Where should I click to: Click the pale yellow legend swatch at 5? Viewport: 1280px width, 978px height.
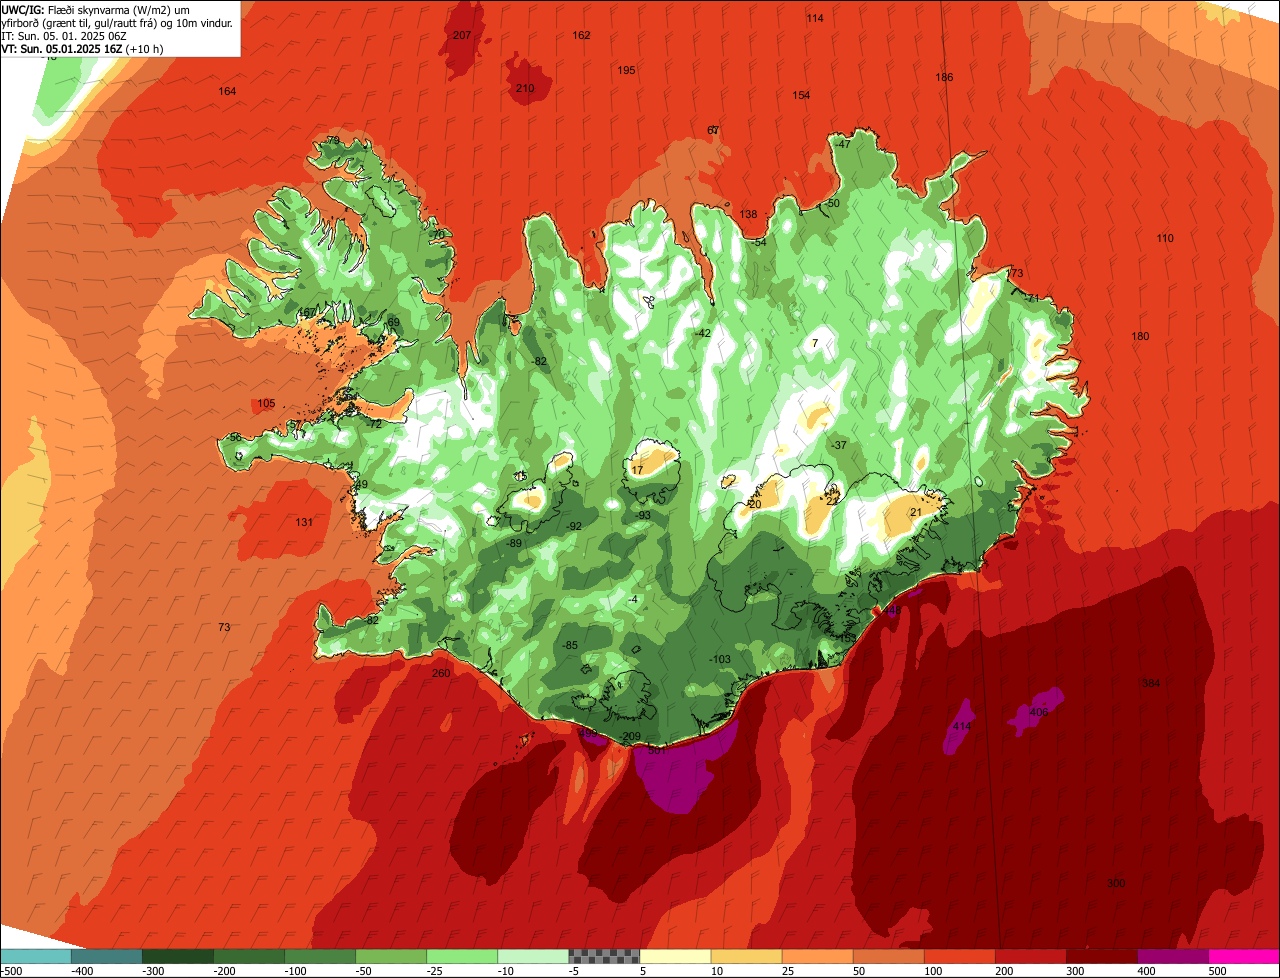coord(675,956)
